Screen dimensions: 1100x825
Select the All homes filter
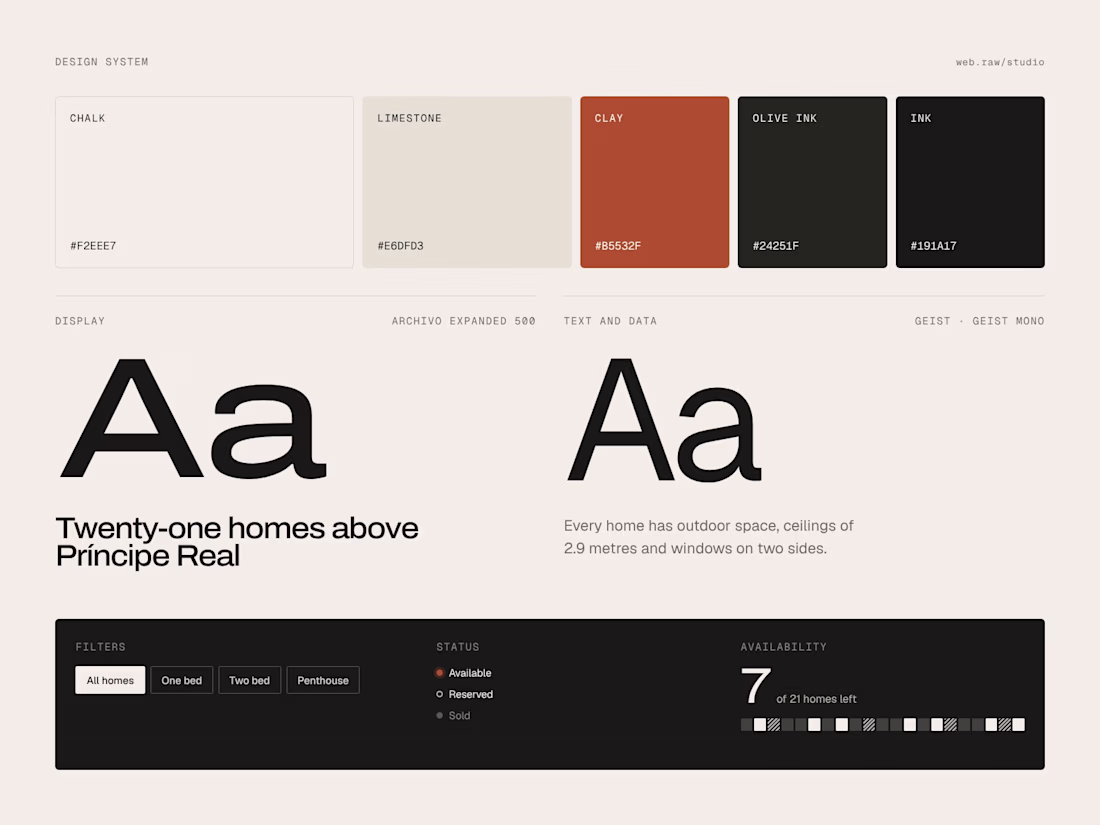click(110, 680)
